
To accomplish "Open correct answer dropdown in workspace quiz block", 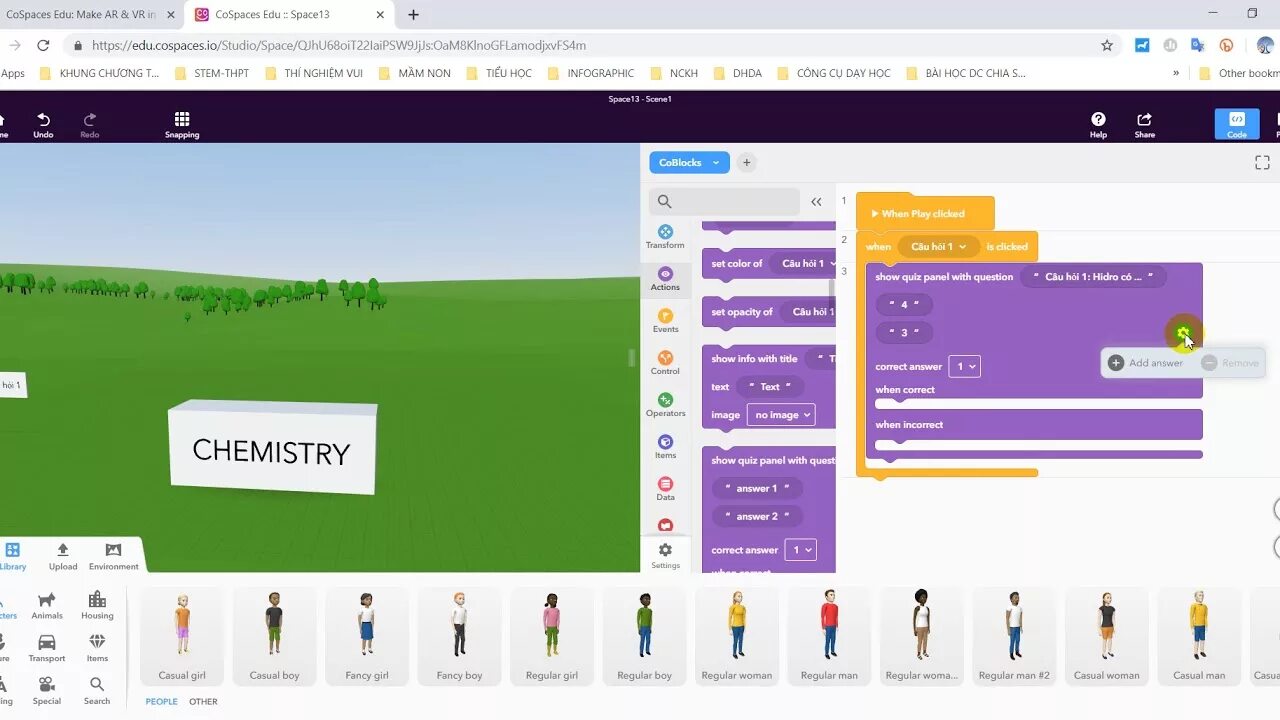I will (x=964, y=366).
